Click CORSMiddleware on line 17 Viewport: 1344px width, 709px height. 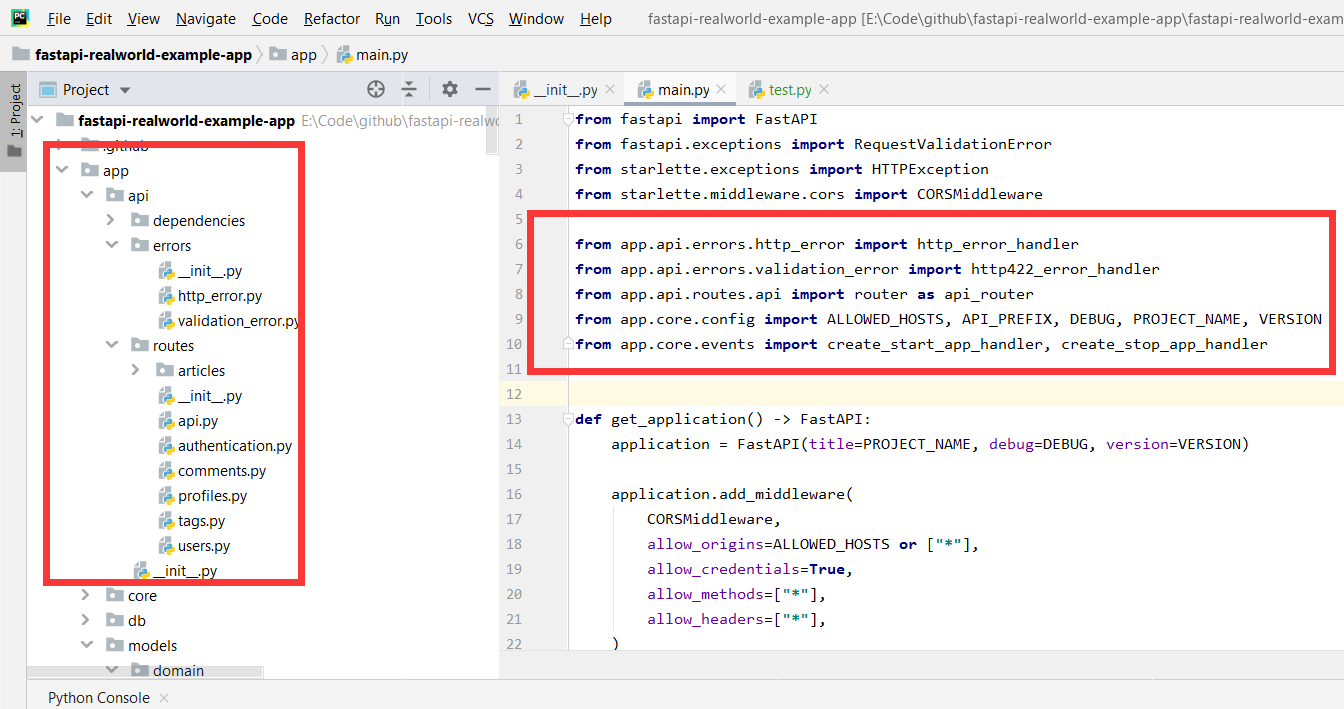[711, 519]
